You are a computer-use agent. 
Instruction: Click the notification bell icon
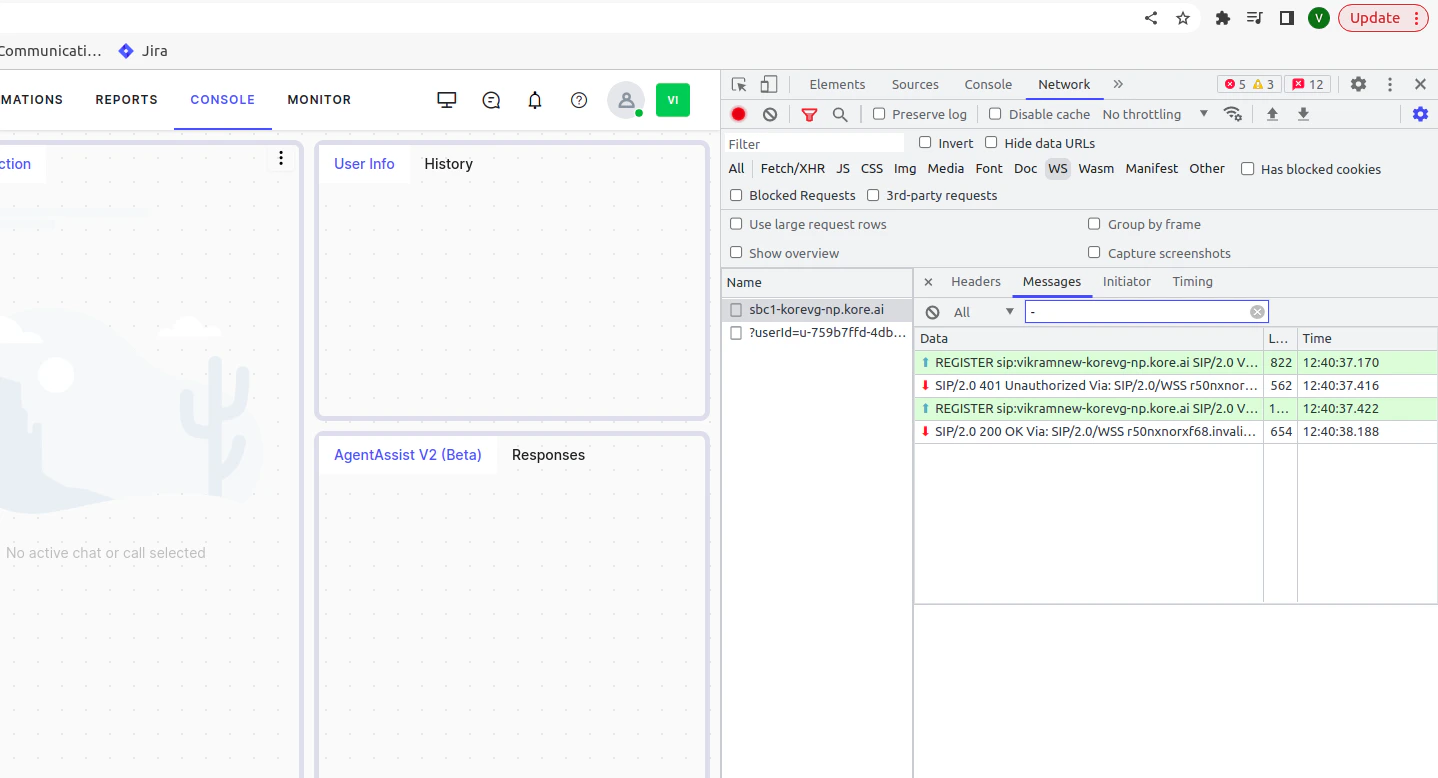coord(534,99)
